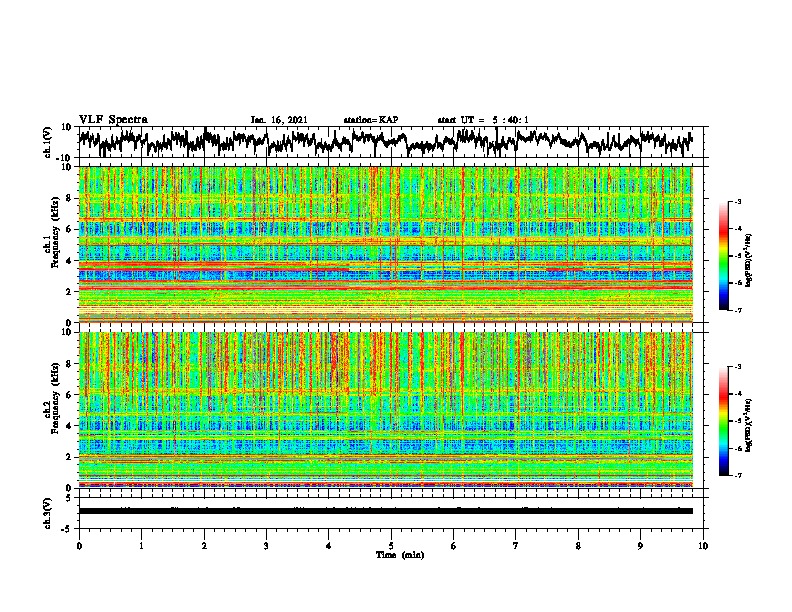Click the "ch.1 Frequency (kHz)" axis label
The height and width of the screenshot is (612, 792).
(50, 232)
